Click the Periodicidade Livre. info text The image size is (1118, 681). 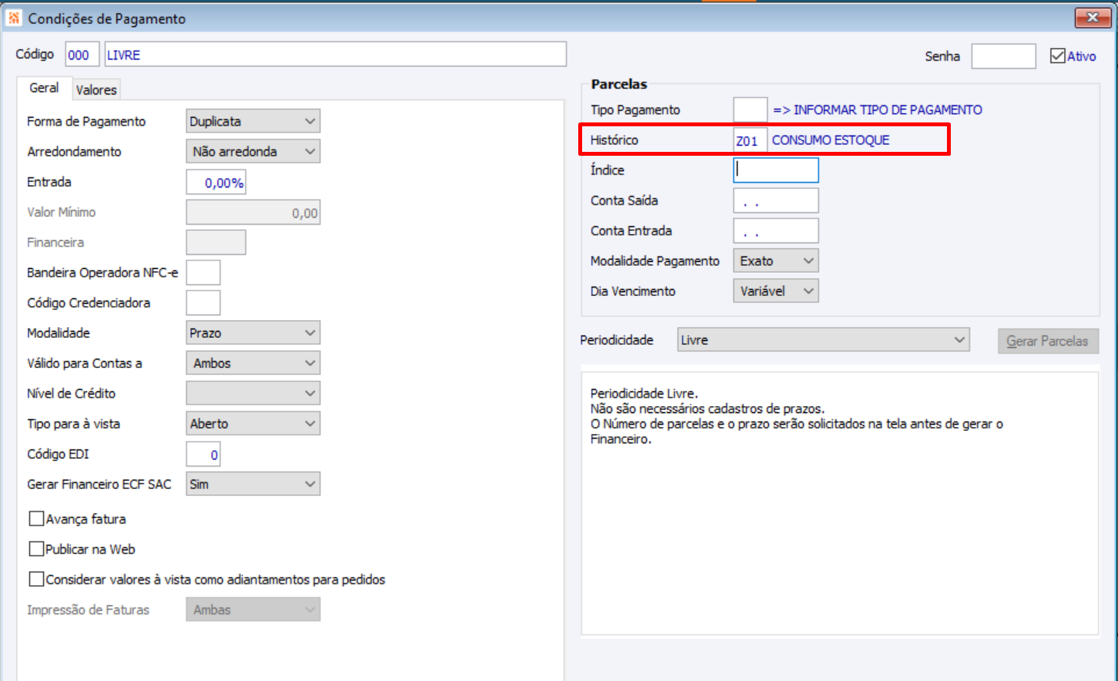[644, 393]
